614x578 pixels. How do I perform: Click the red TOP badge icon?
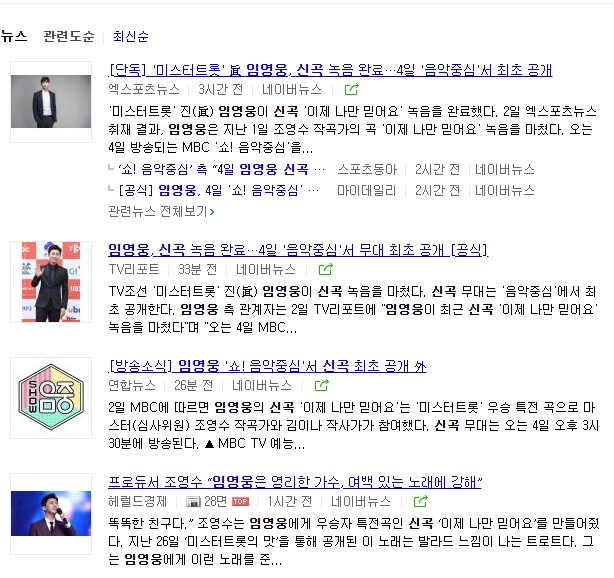240,502
